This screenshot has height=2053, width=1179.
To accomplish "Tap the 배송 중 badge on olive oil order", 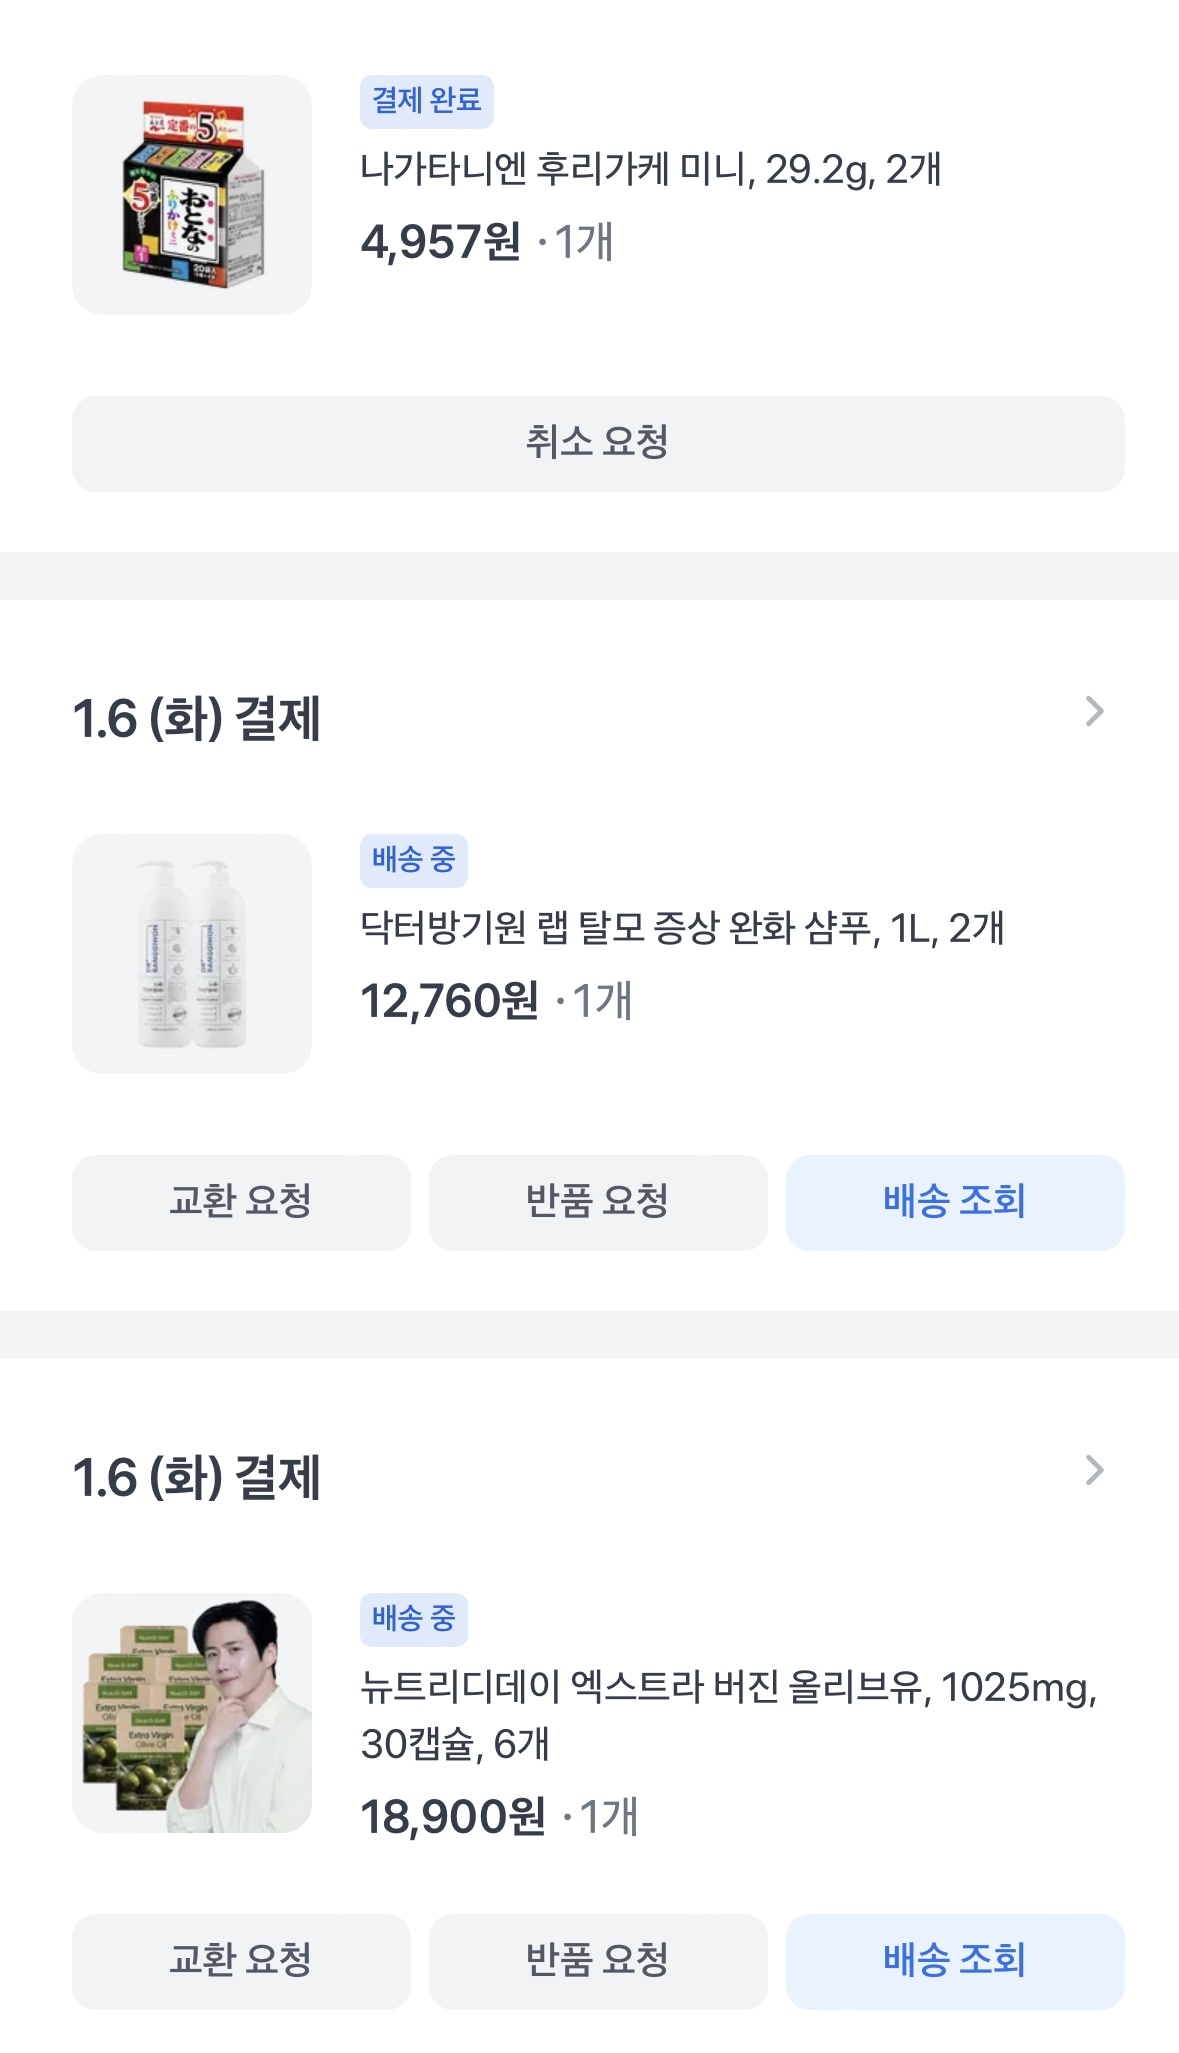I will click(x=413, y=1619).
